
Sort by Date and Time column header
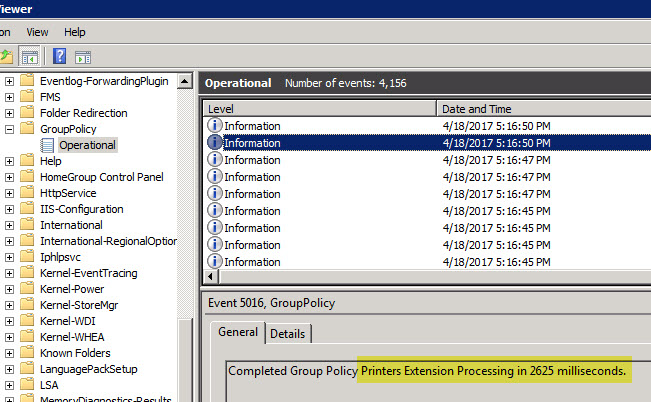[544, 109]
